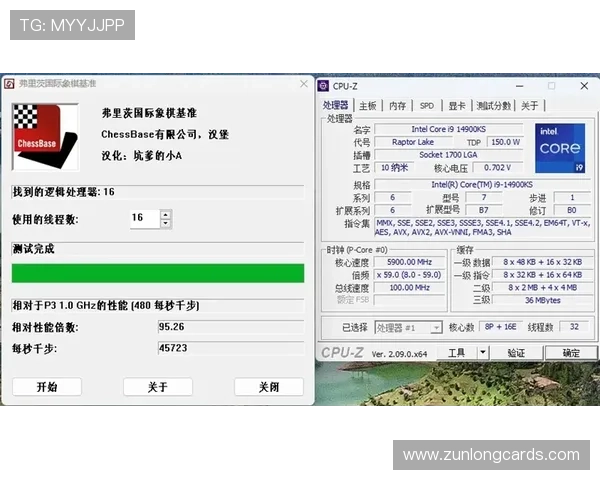
Task: Minimize the CPU-Z window
Action: (520, 86)
